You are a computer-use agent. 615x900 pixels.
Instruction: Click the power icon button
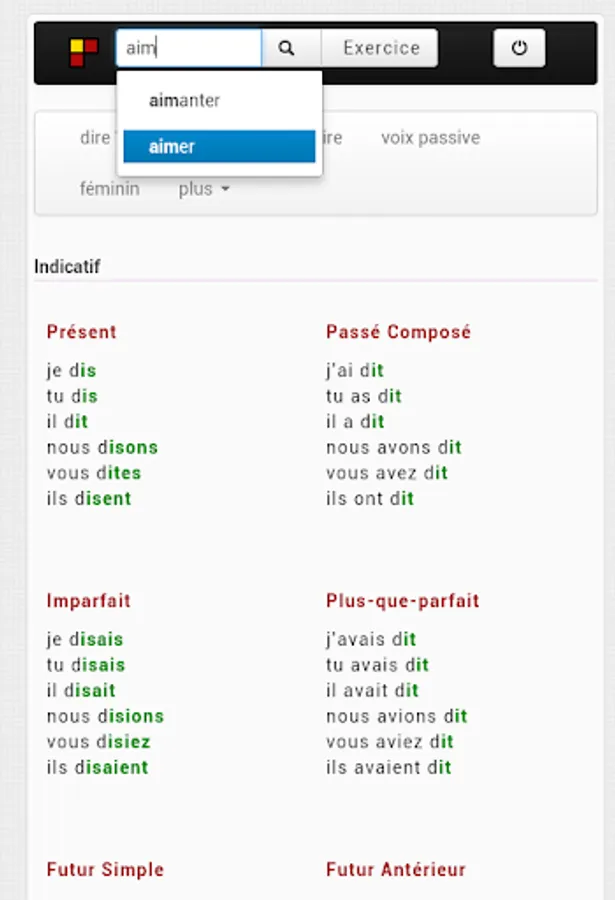tap(519, 48)
